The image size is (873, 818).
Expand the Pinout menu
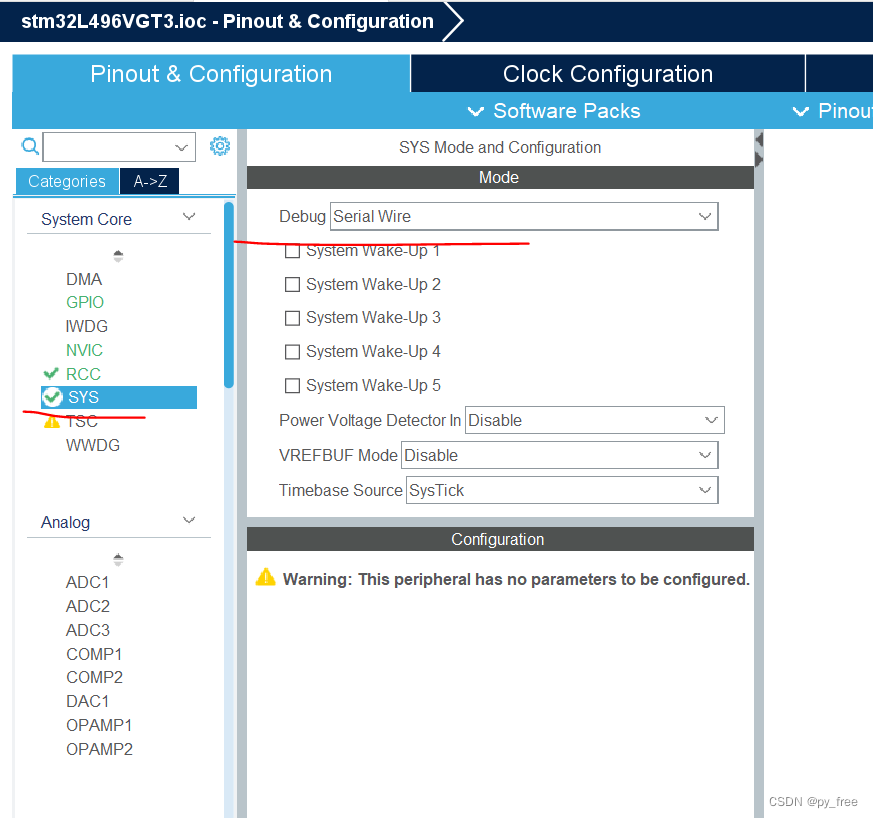point(832,111)
